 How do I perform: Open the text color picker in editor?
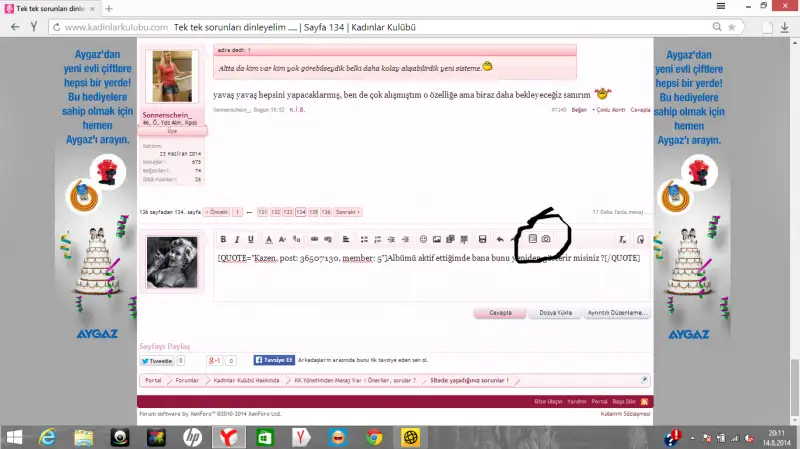pyautogui.click(x=268, y=240)
